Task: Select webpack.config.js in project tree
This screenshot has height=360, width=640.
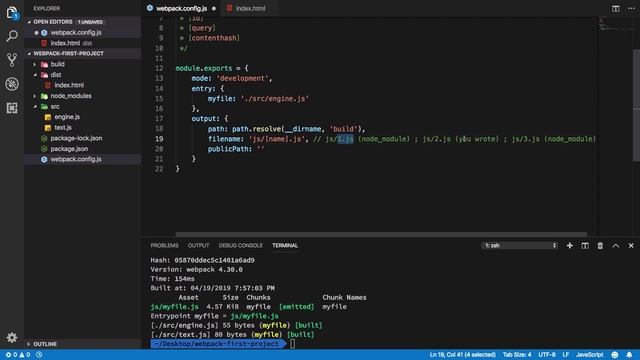Action: (x=83, y=159)
